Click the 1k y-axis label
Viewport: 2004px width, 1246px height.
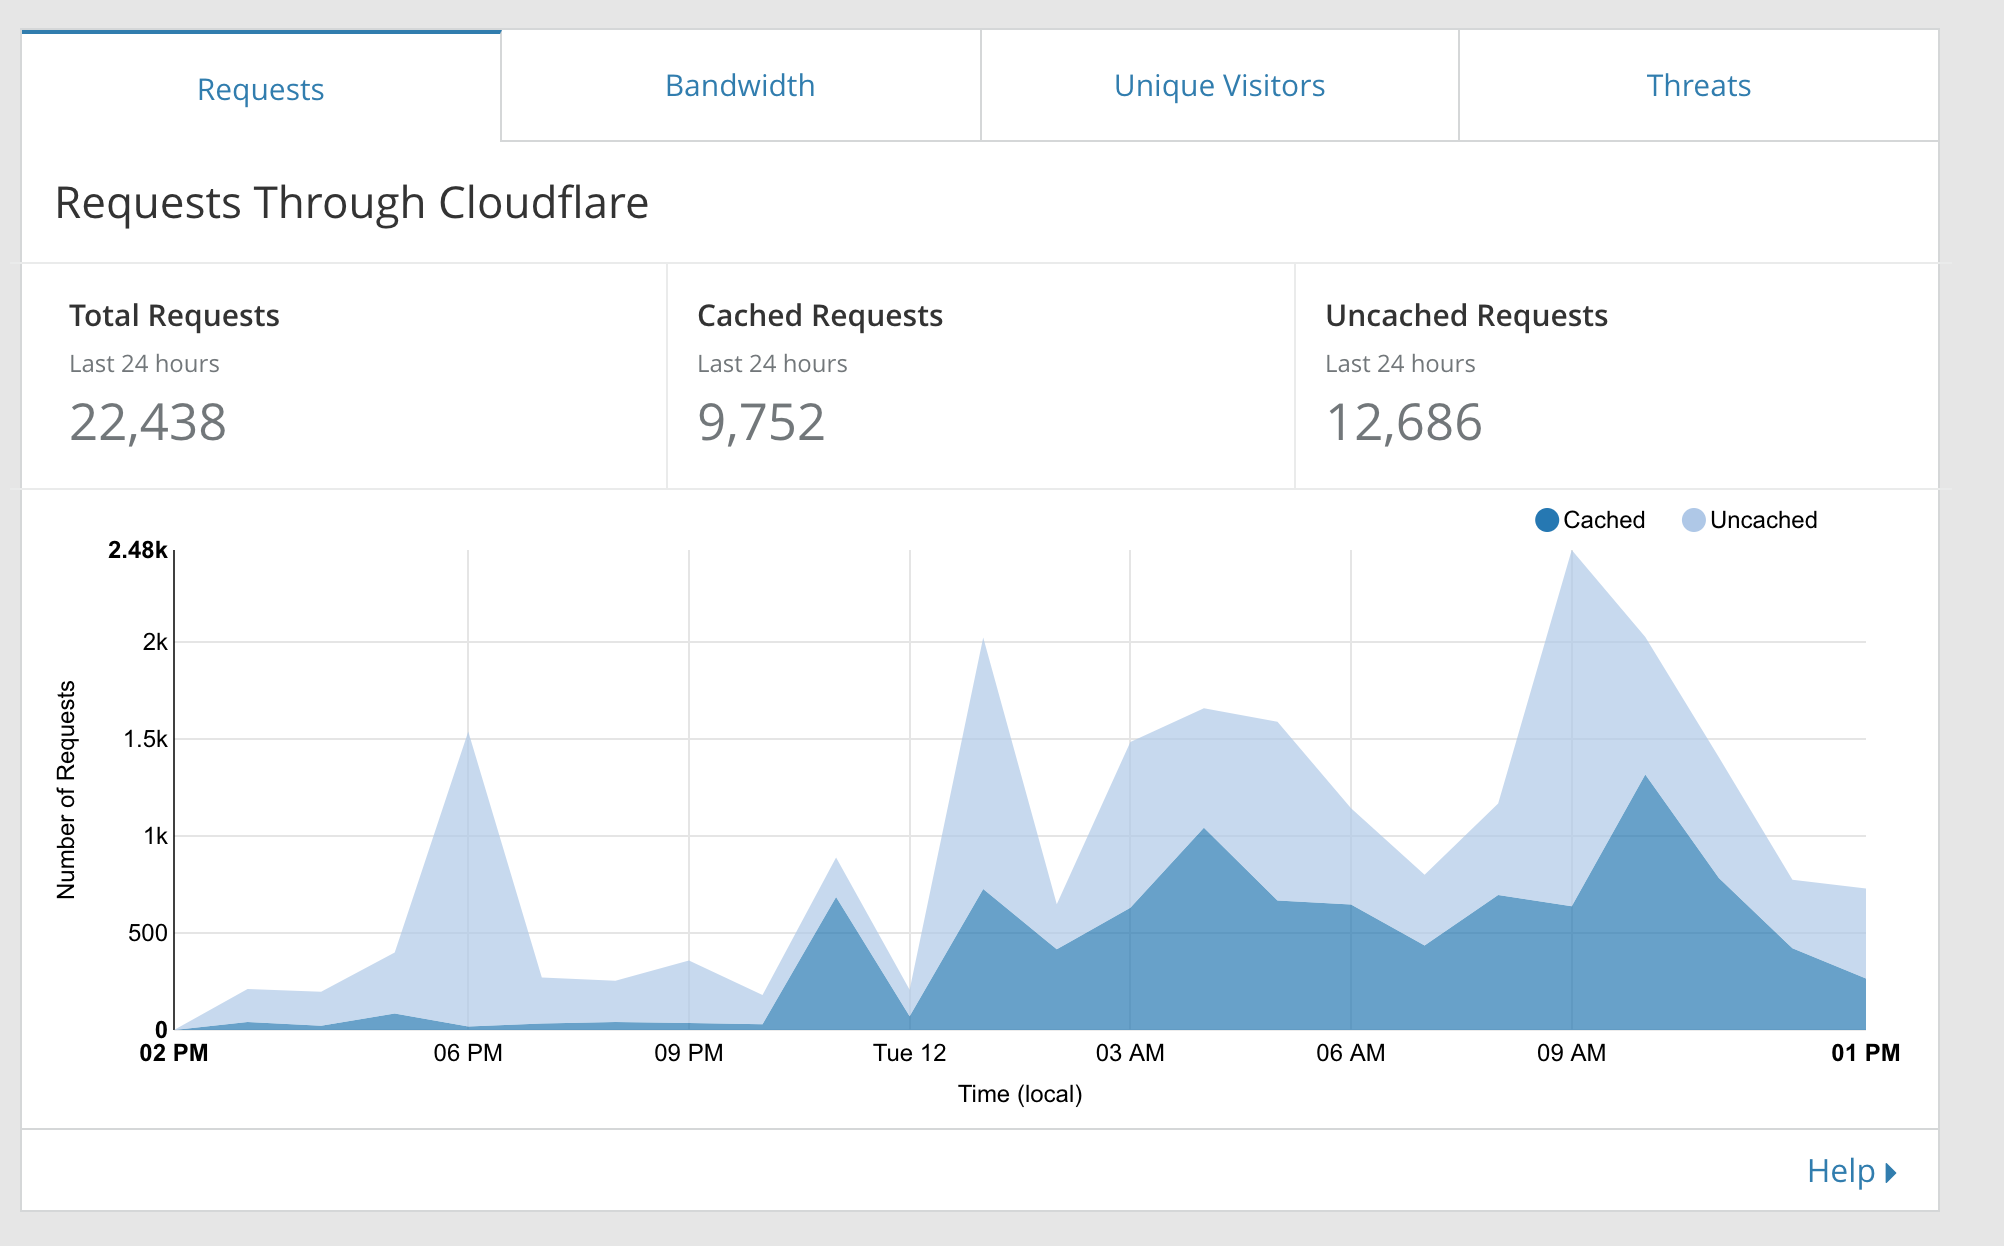coord(155,836)
